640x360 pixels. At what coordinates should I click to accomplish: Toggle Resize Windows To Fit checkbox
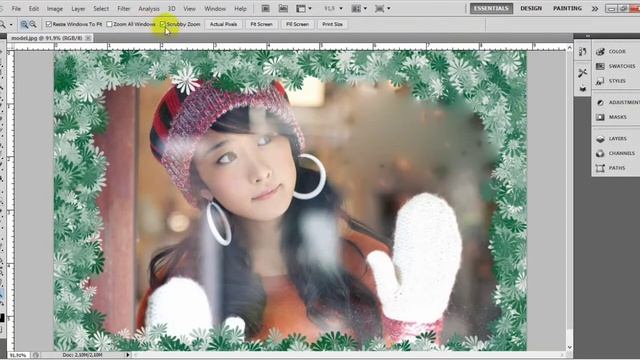pyautogui.click(x=49, y=24)
